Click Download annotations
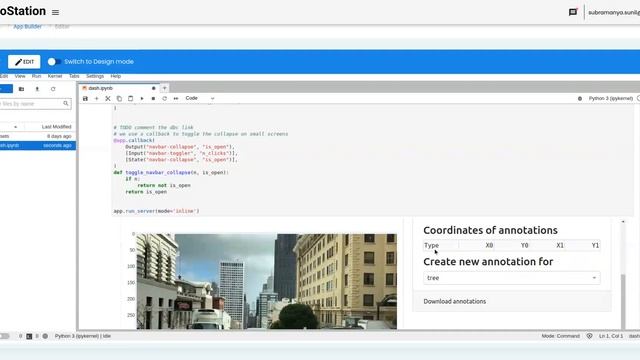This screenshot has width=640, height=360. point(455,301)
